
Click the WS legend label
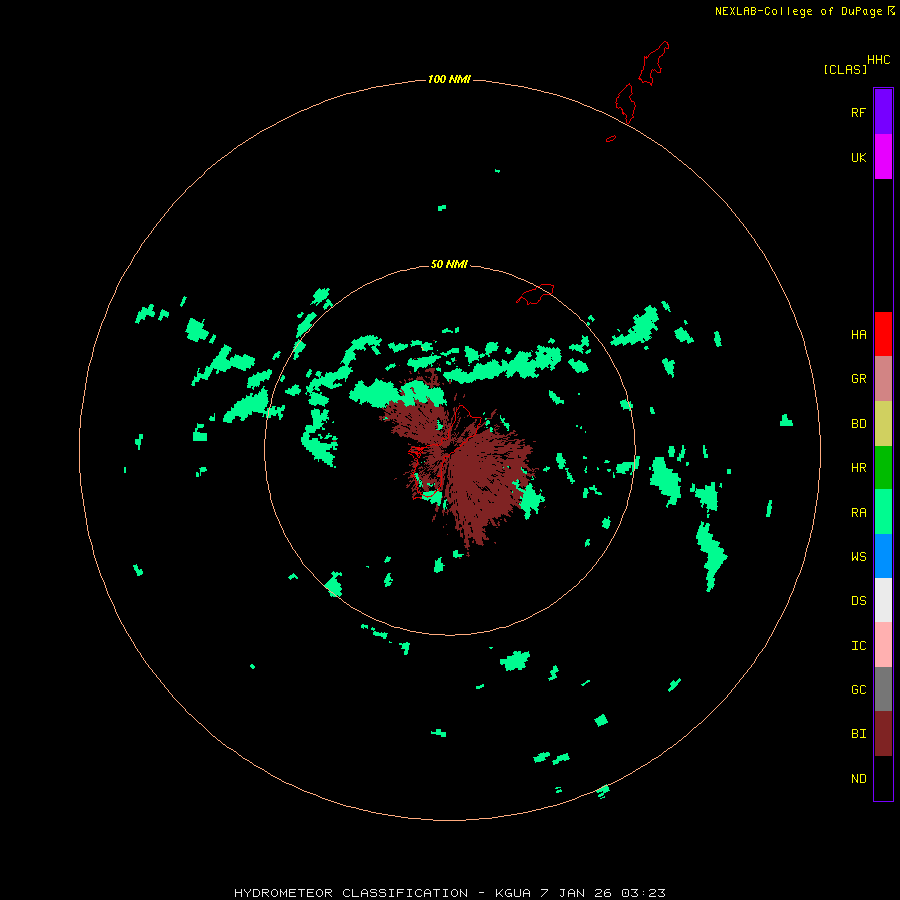pyautogui.click(x=858, y=556)
